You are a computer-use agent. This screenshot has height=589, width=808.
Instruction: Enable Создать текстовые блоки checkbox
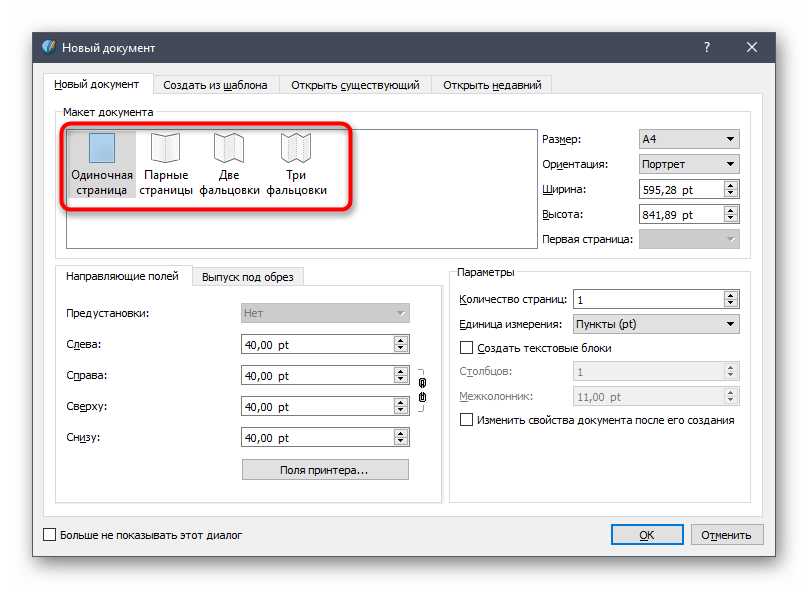[466, 348]
